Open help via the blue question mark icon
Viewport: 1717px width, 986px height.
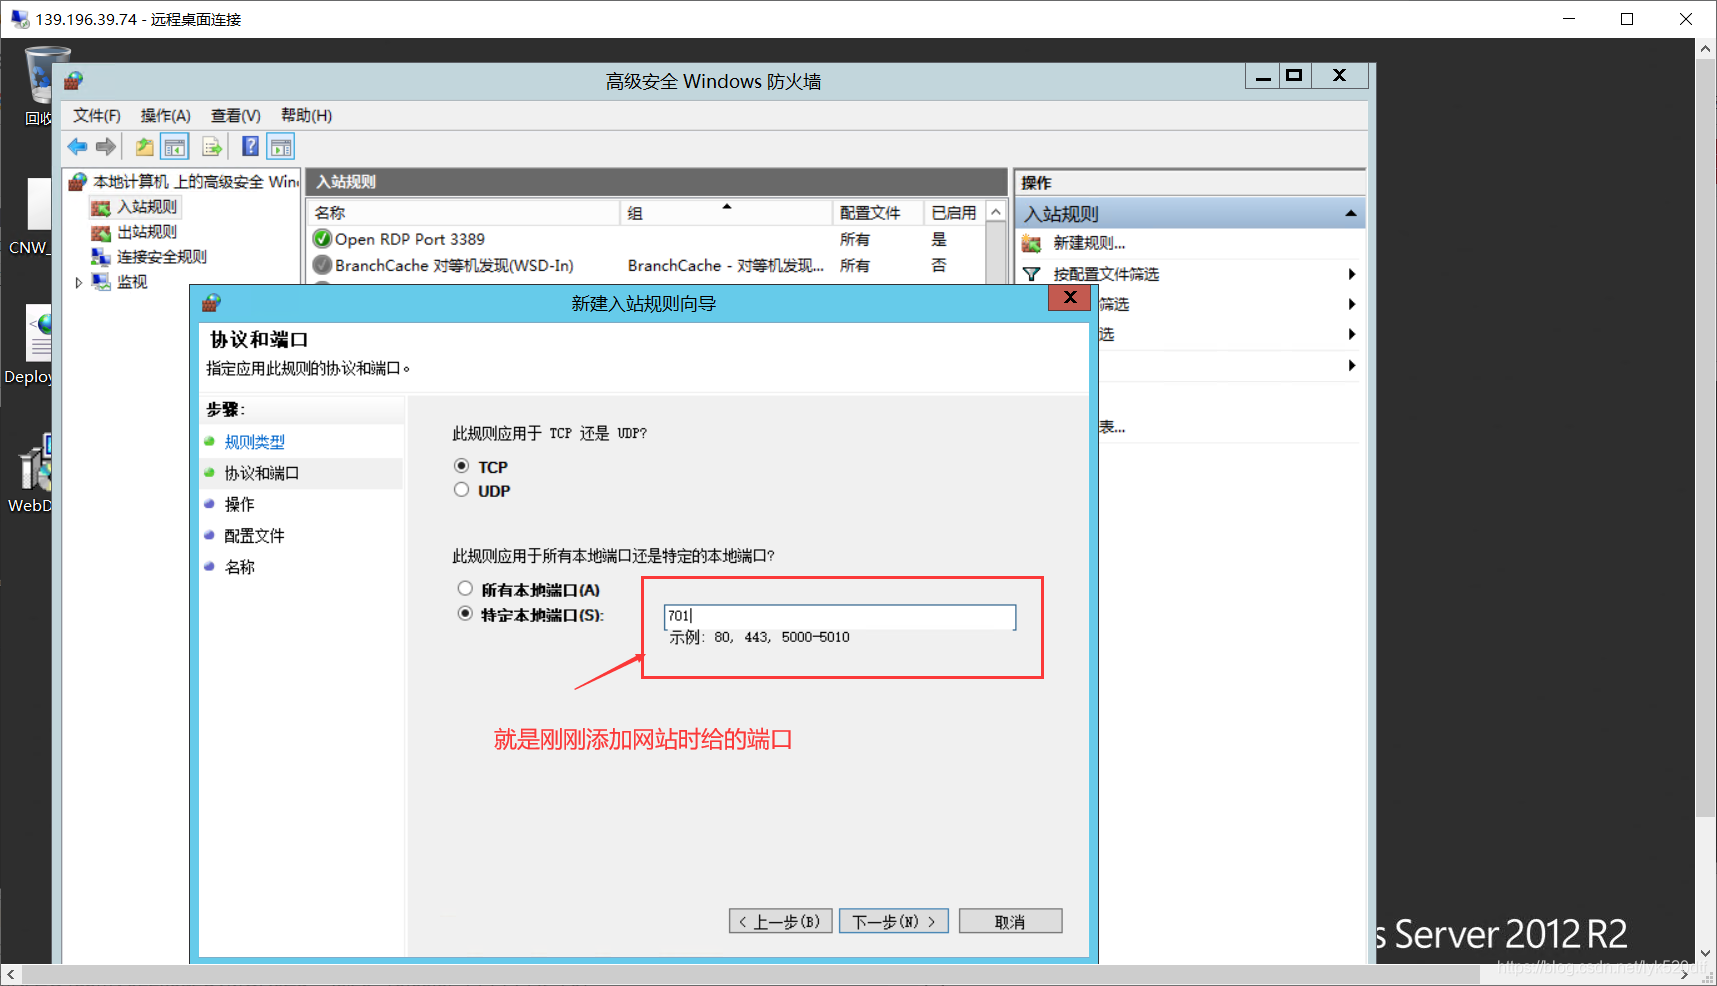(x=251, y=147)
